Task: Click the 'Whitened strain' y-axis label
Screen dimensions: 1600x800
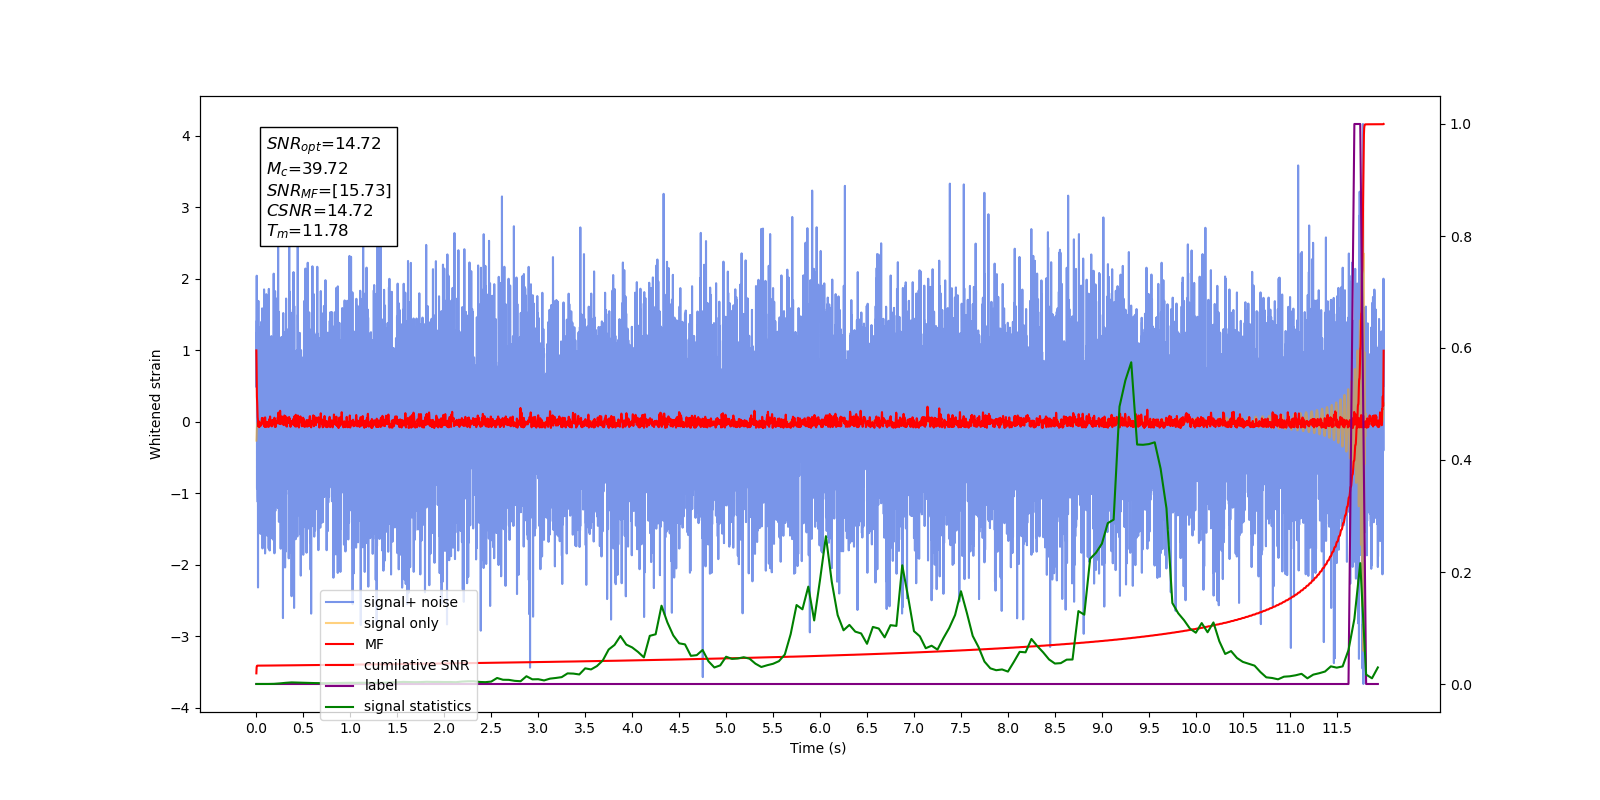Action: click(x=155, y=404)
